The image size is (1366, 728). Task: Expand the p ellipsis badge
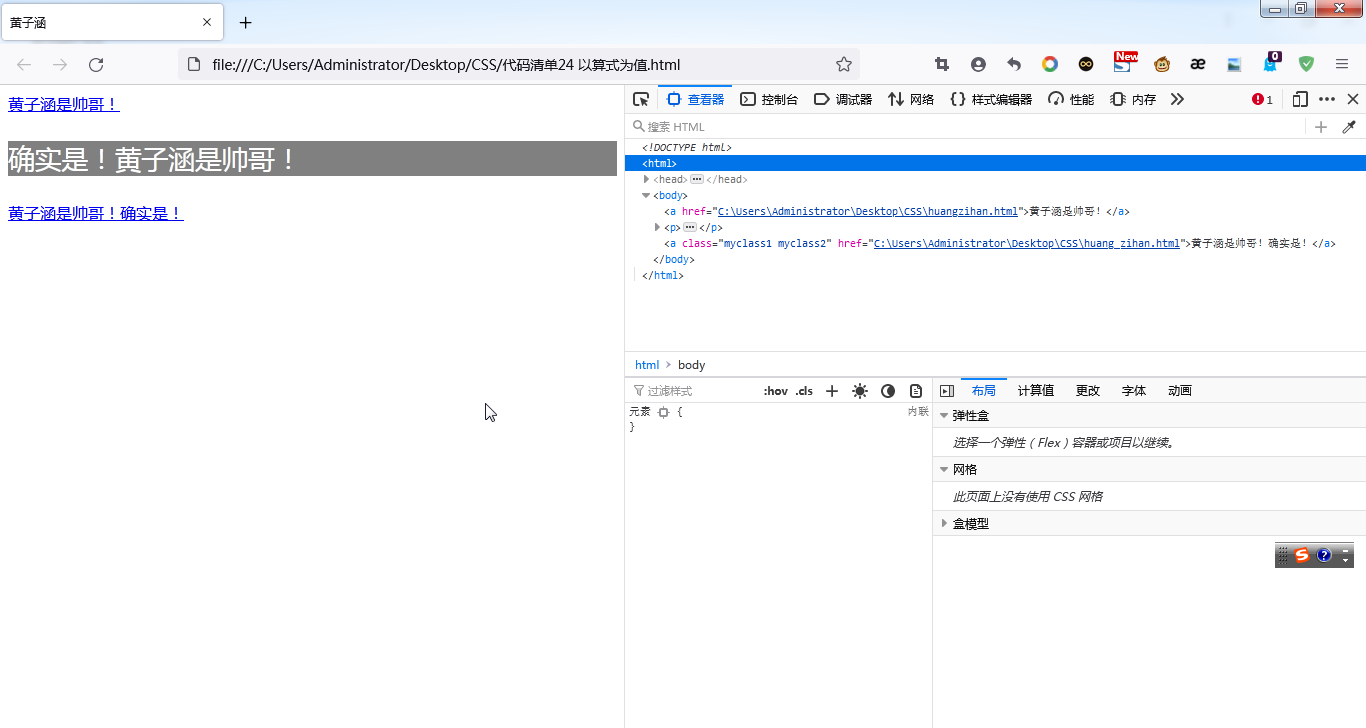(x=689, y=228)
